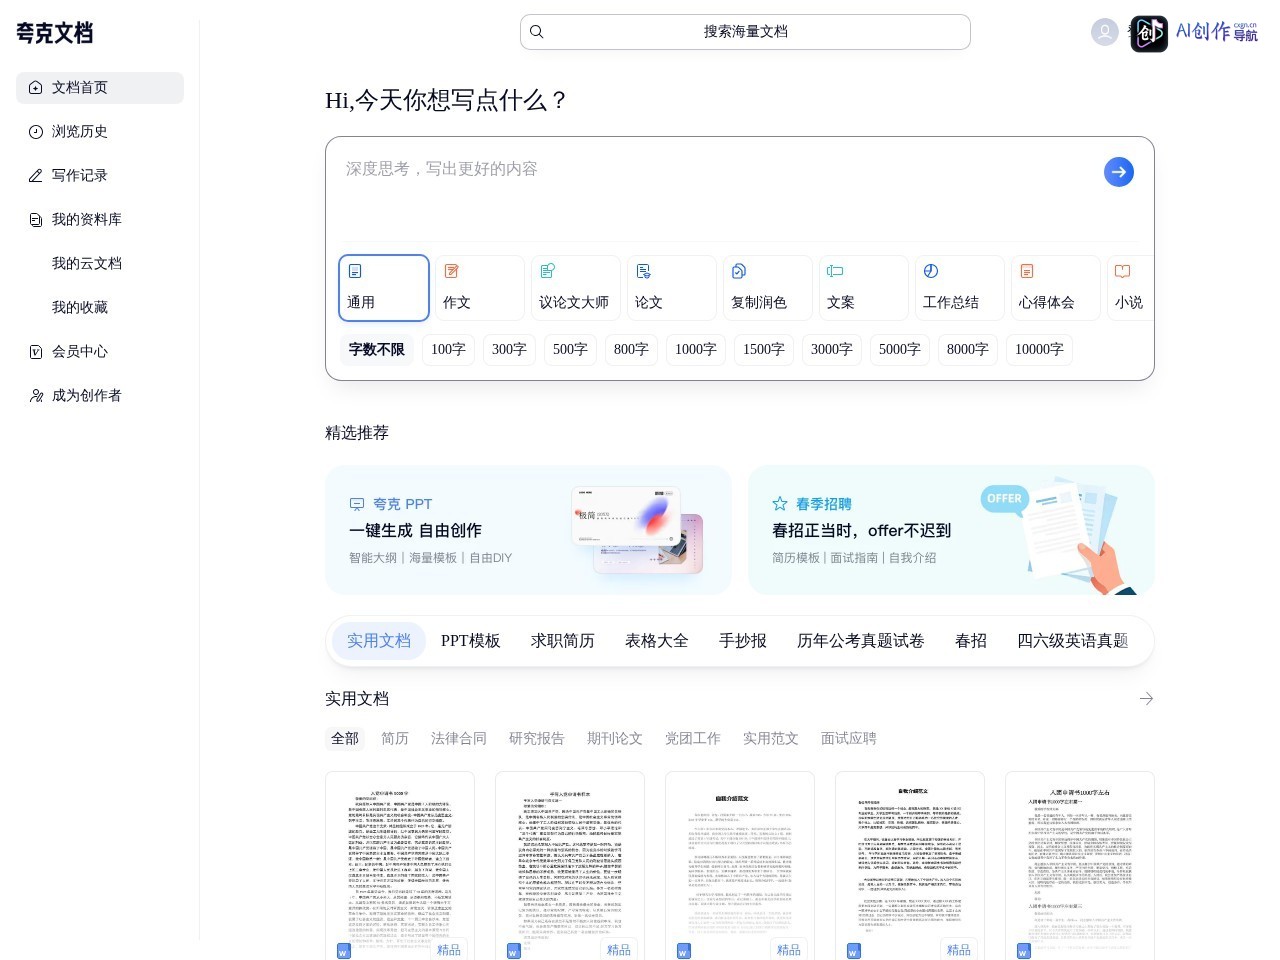The image size is (1280, 960).
Task: Switch to the 求职简历 tab
Action: [x=563, y=641]
